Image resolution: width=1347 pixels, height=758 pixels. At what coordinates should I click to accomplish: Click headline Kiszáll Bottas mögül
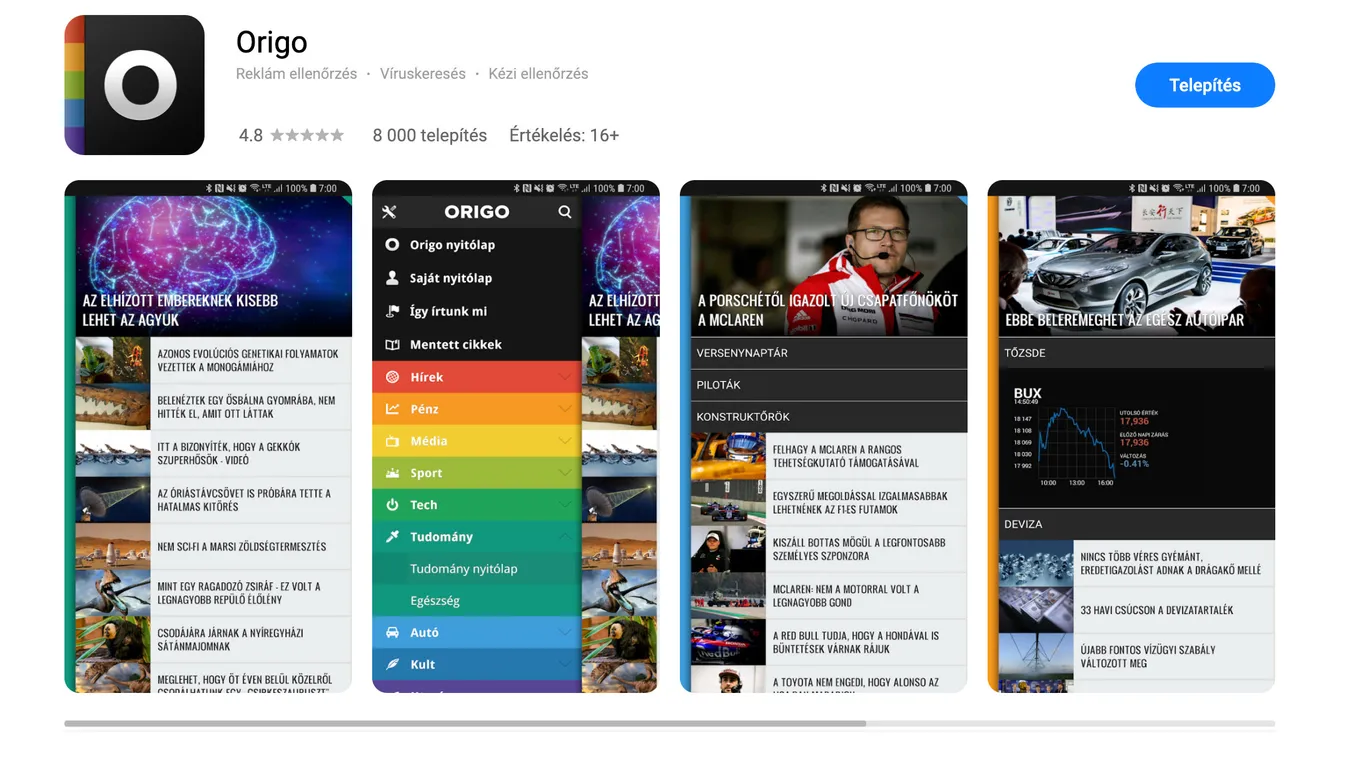859,549
